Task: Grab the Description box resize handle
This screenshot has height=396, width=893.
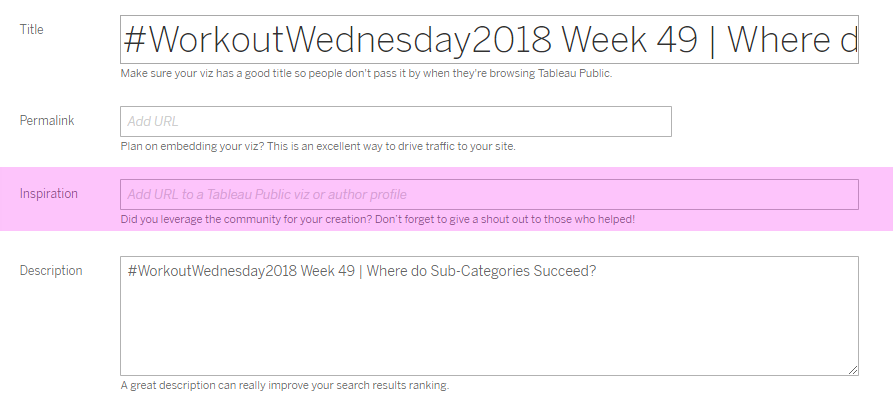Action: [x=853, y=370]
